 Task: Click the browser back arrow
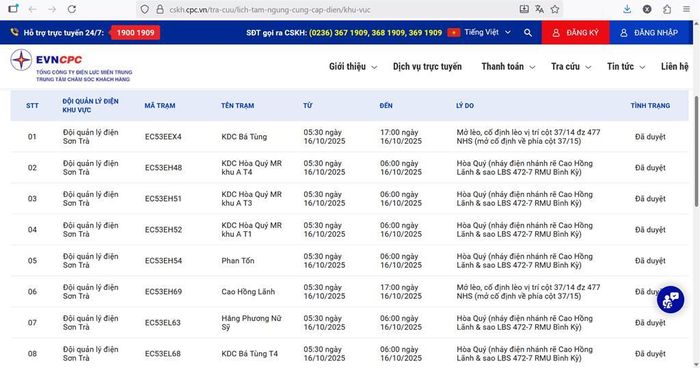click(32, 9)
